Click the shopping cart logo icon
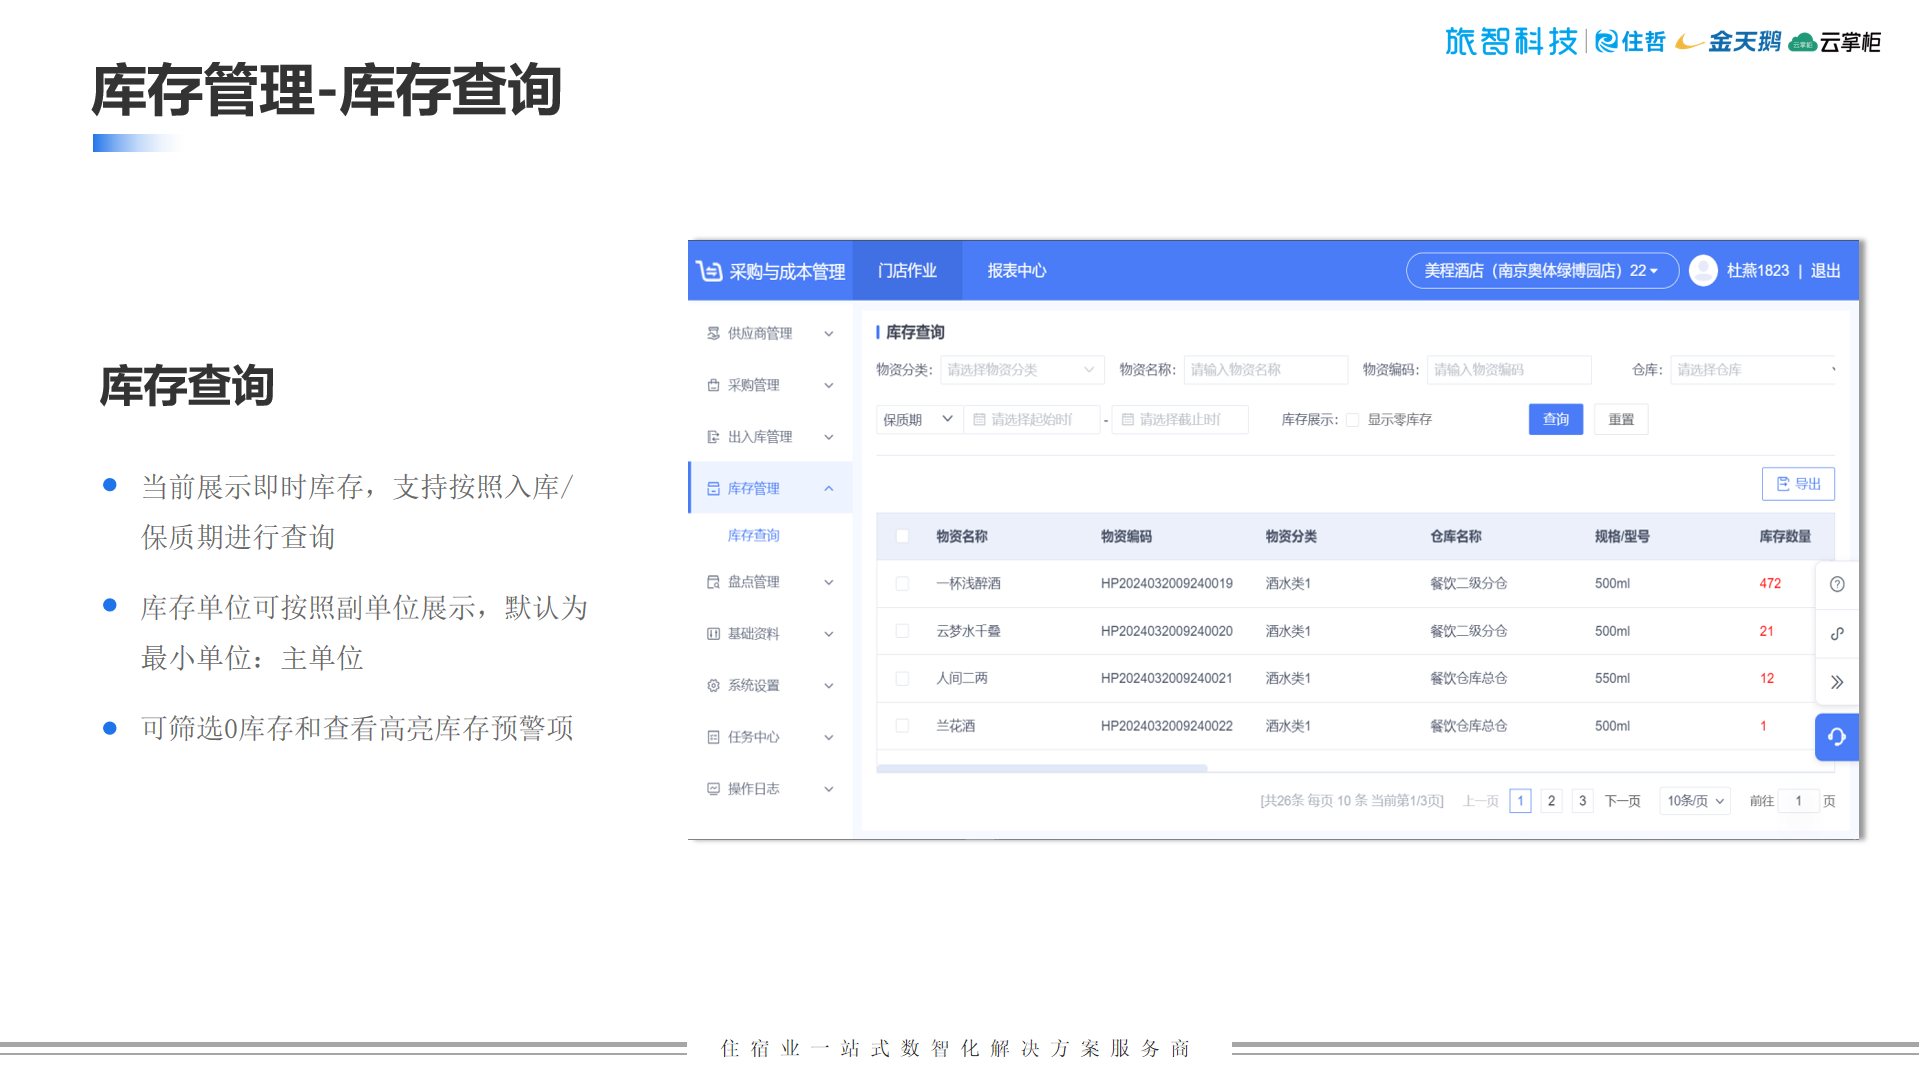The width and height of the screenshot is (1920, 1080). pos(709,271)
